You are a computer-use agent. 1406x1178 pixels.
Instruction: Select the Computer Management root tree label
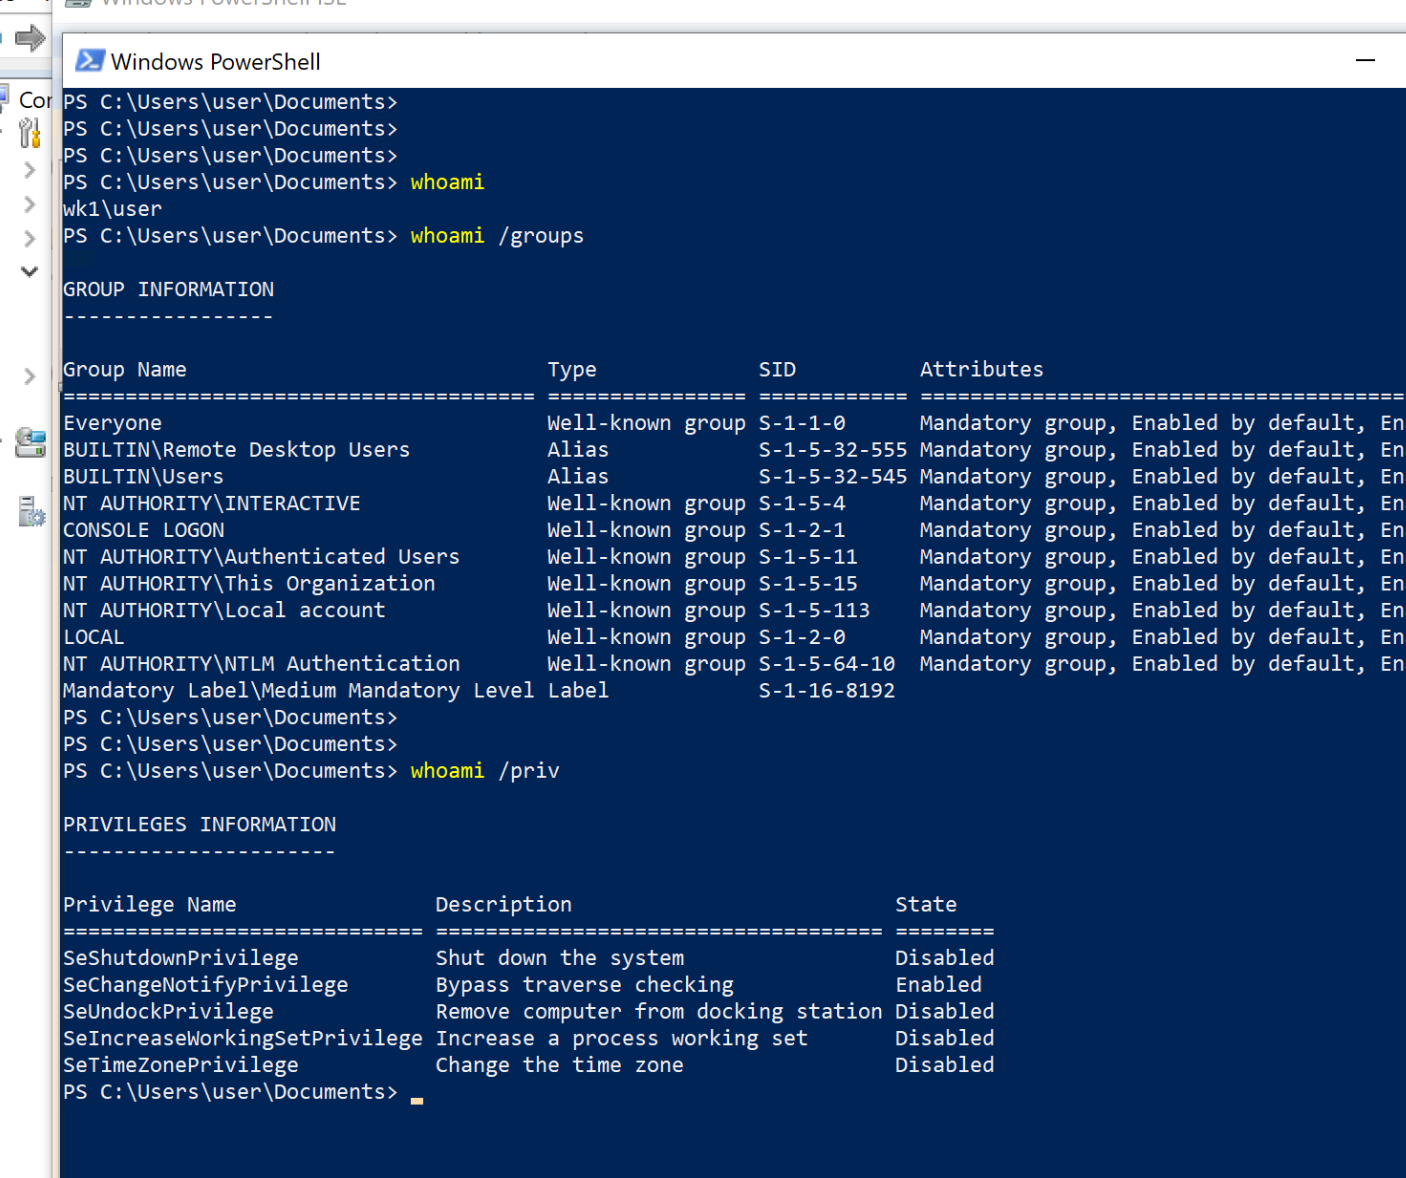pyautogui.click(x=35, y=100)
